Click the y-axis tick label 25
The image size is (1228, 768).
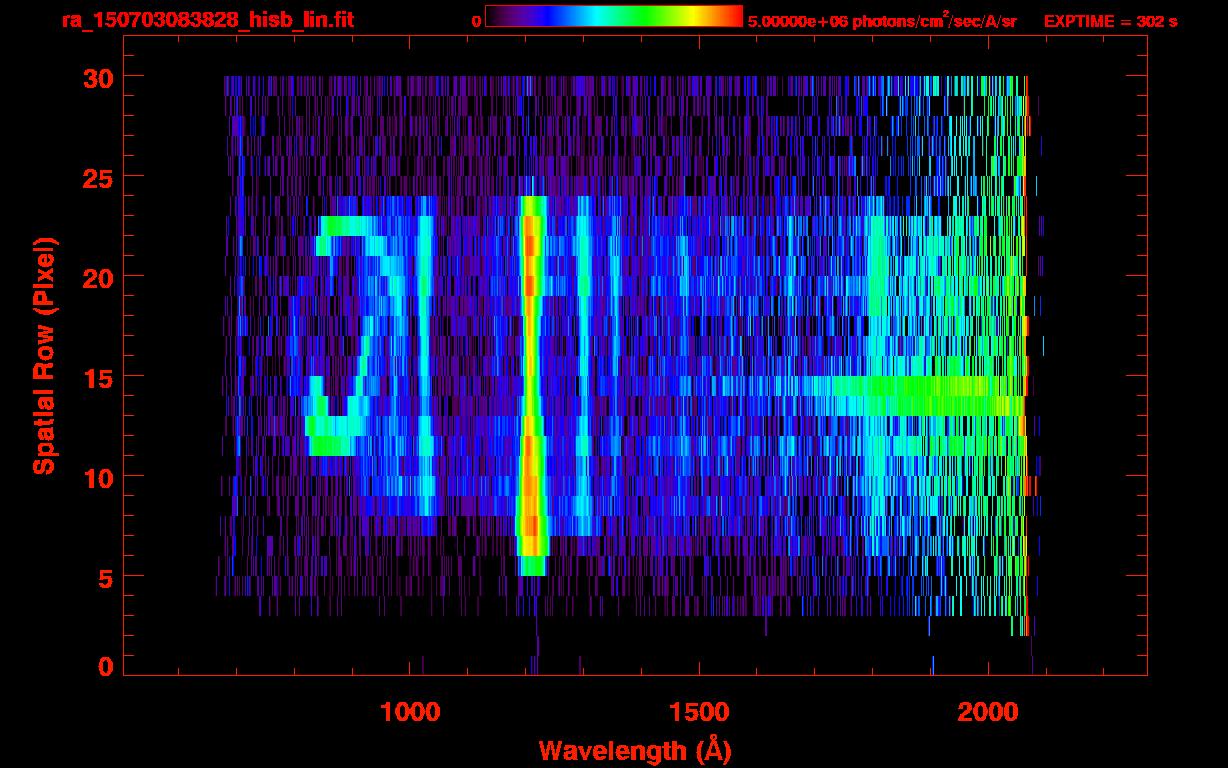coord(96,177)
